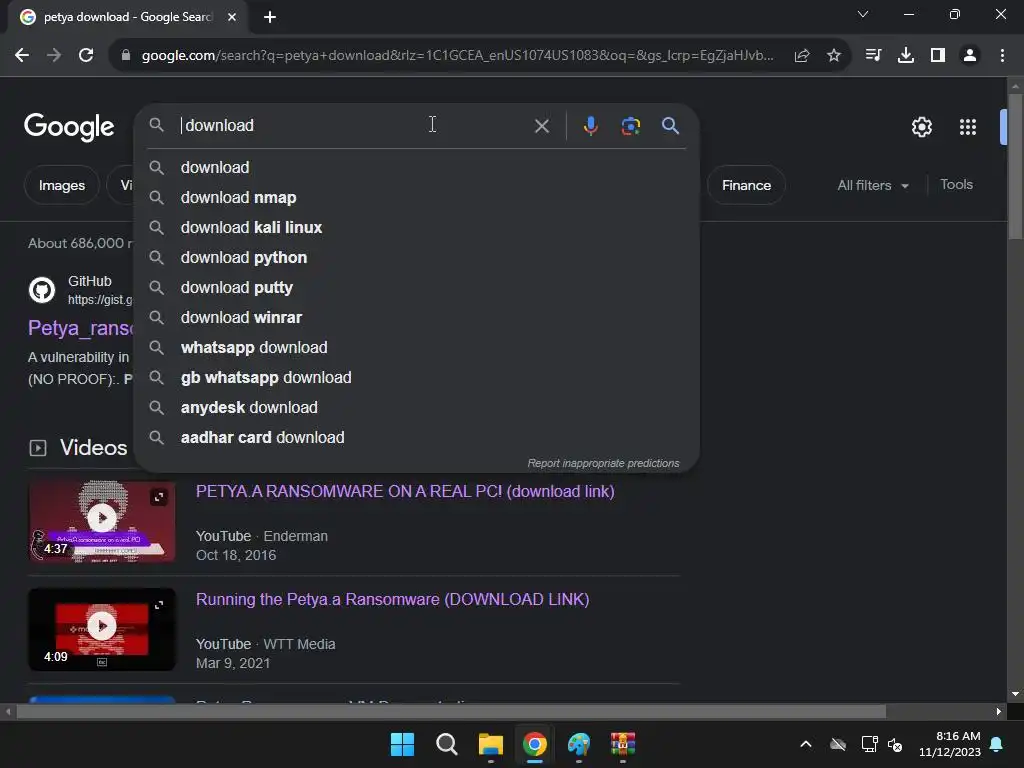
Task: Switch to Chrome on the taskbar
Action: pyautogui.click(x=535, y=744)
